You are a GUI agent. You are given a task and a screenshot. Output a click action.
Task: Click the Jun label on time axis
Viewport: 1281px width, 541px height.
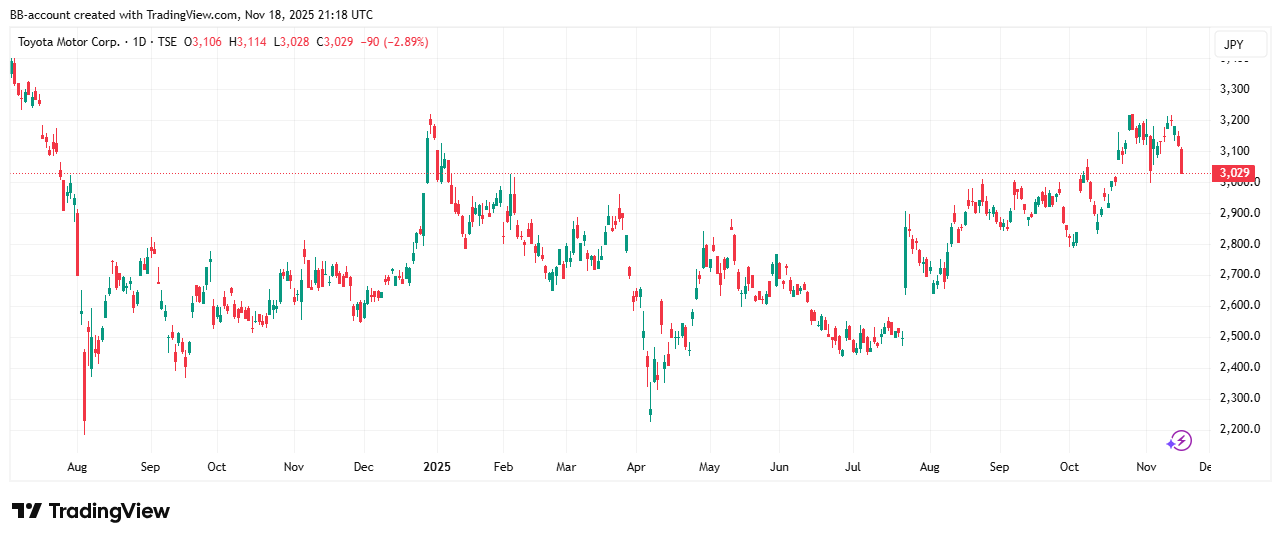[x=779, y=467]
